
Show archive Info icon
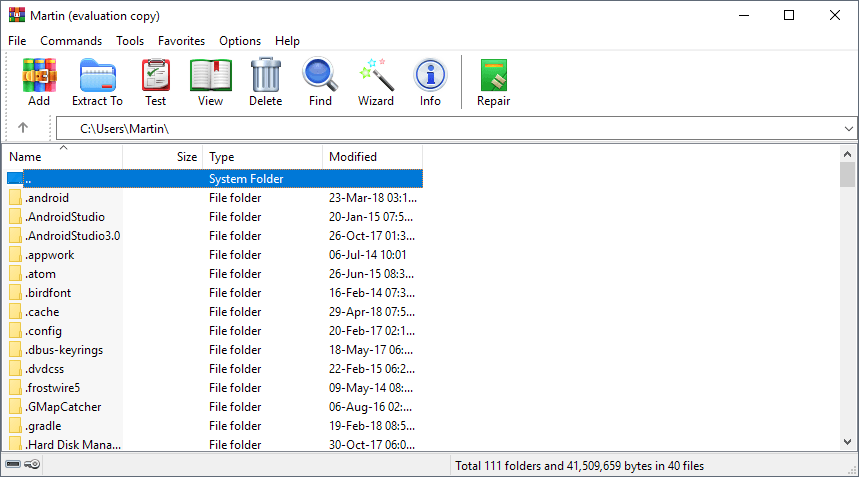430,75
